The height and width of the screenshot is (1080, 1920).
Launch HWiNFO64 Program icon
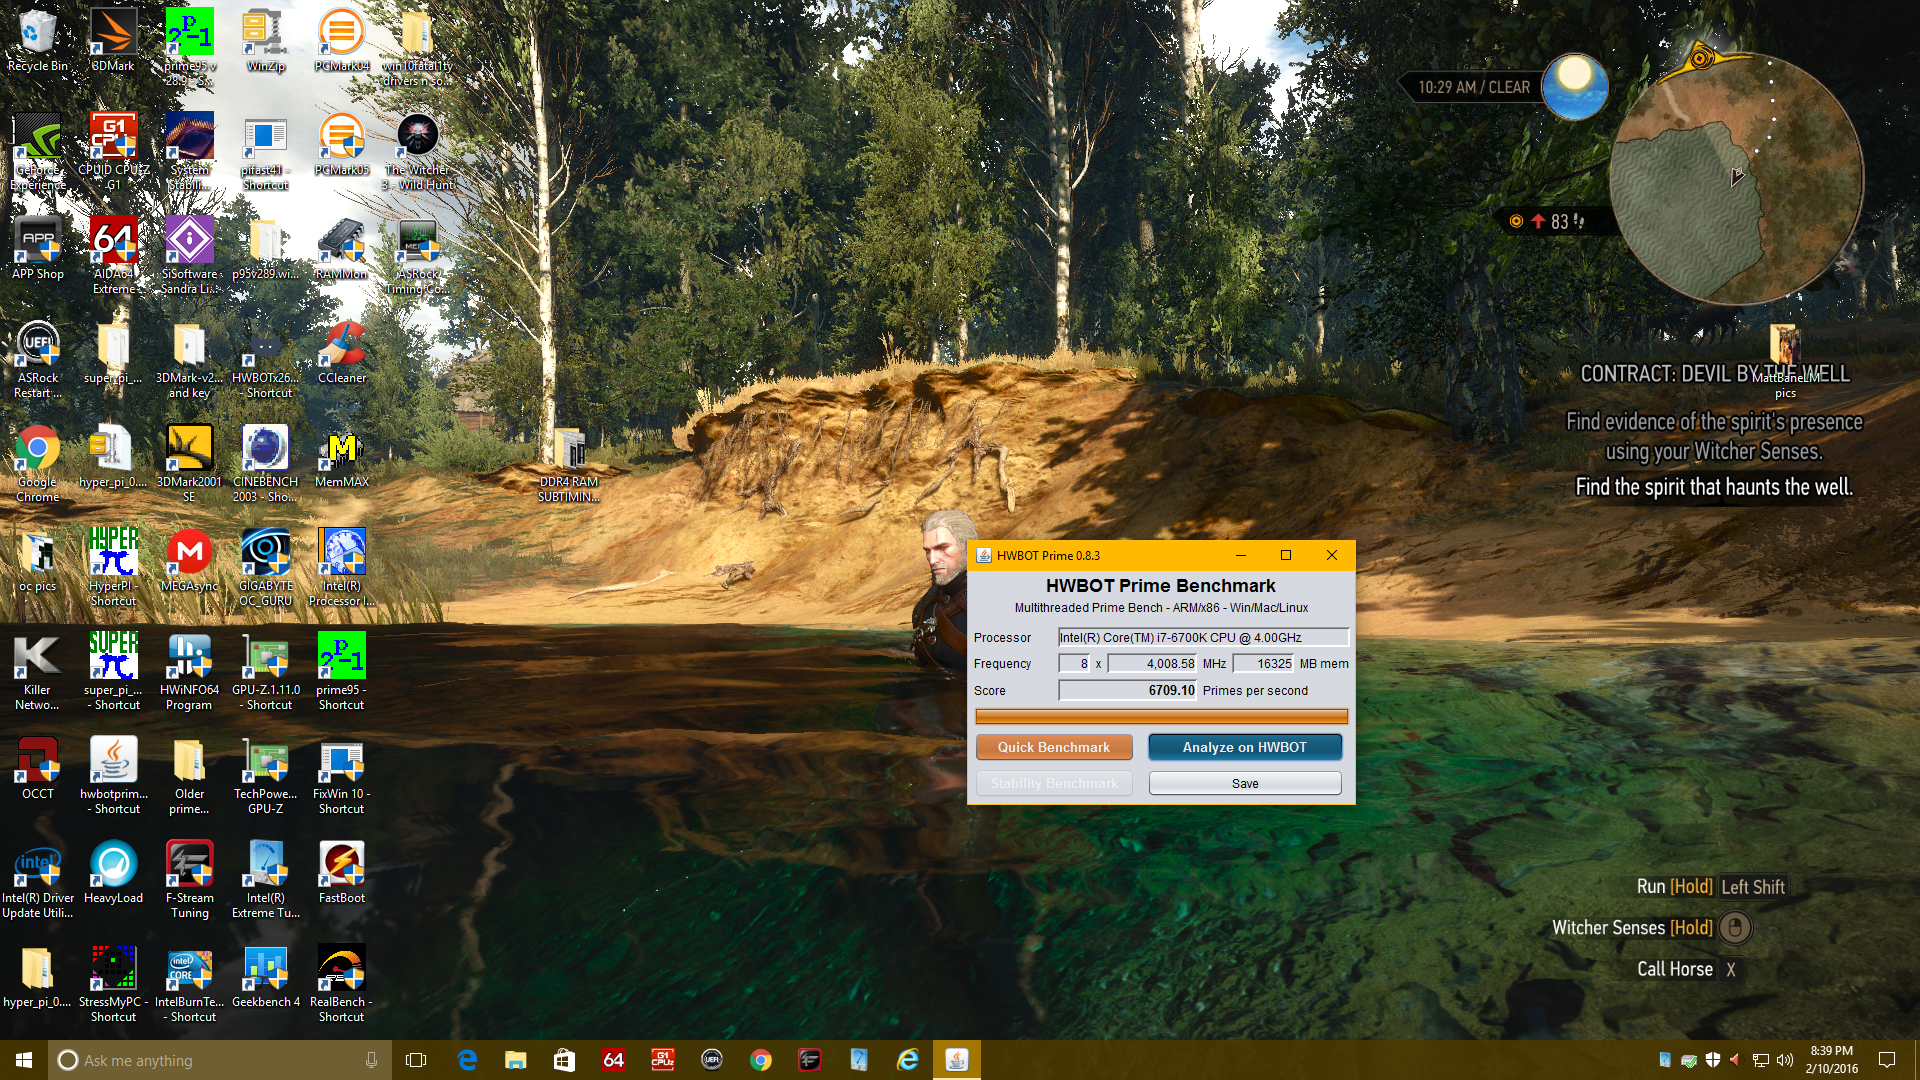(189, 671)
